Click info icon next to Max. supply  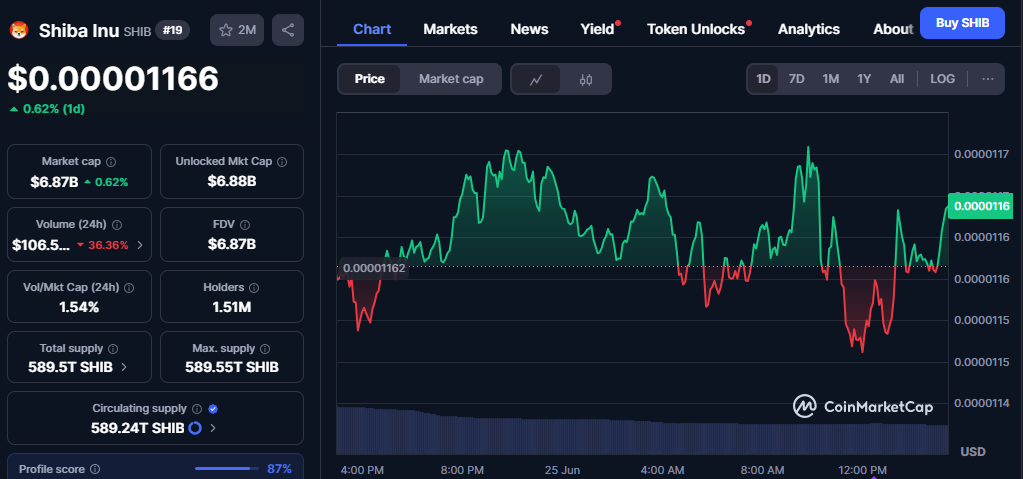click(267, 348)
